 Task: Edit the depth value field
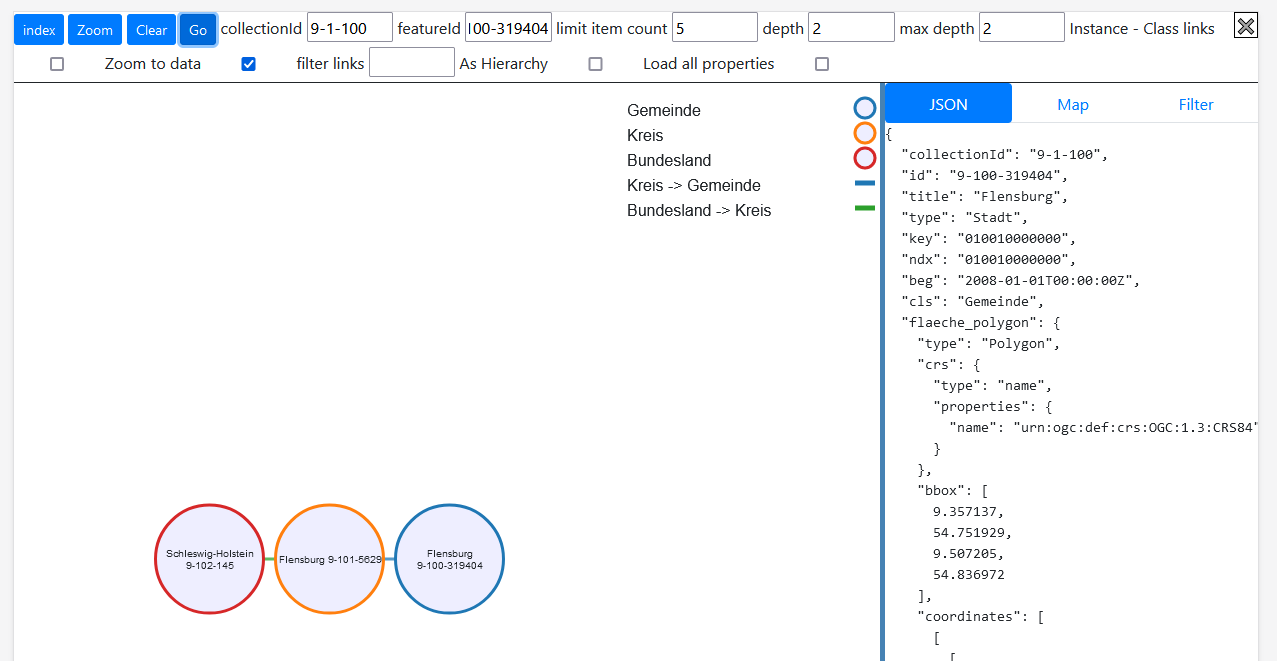coord(851,28)
